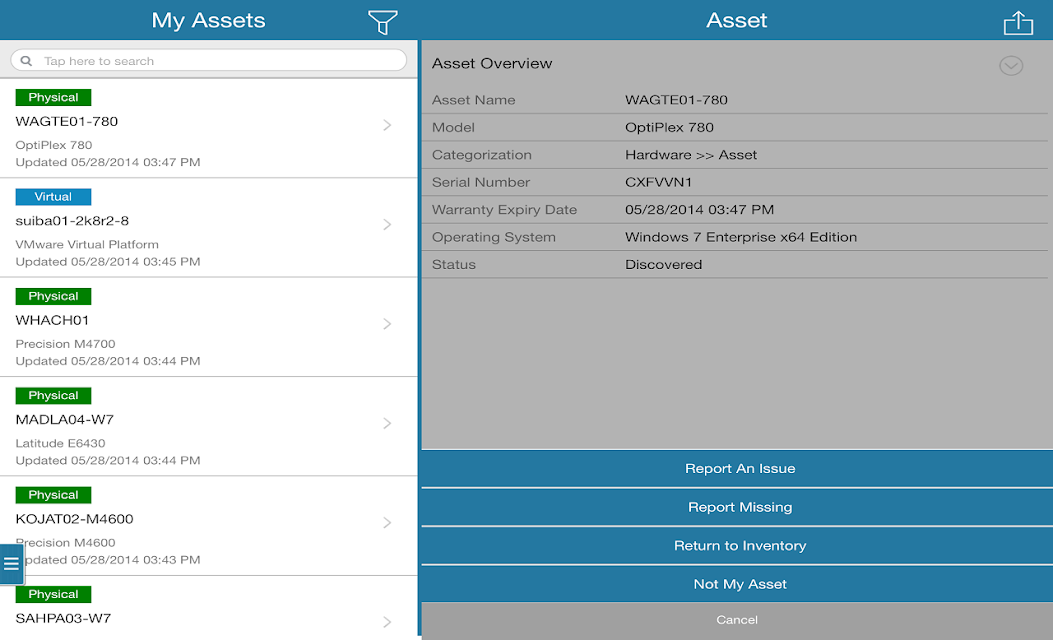Viewport: 1053px width, 640px height.
Task: Click the Physical tag on SAHPA03-W7
Action: pos(53,594)
